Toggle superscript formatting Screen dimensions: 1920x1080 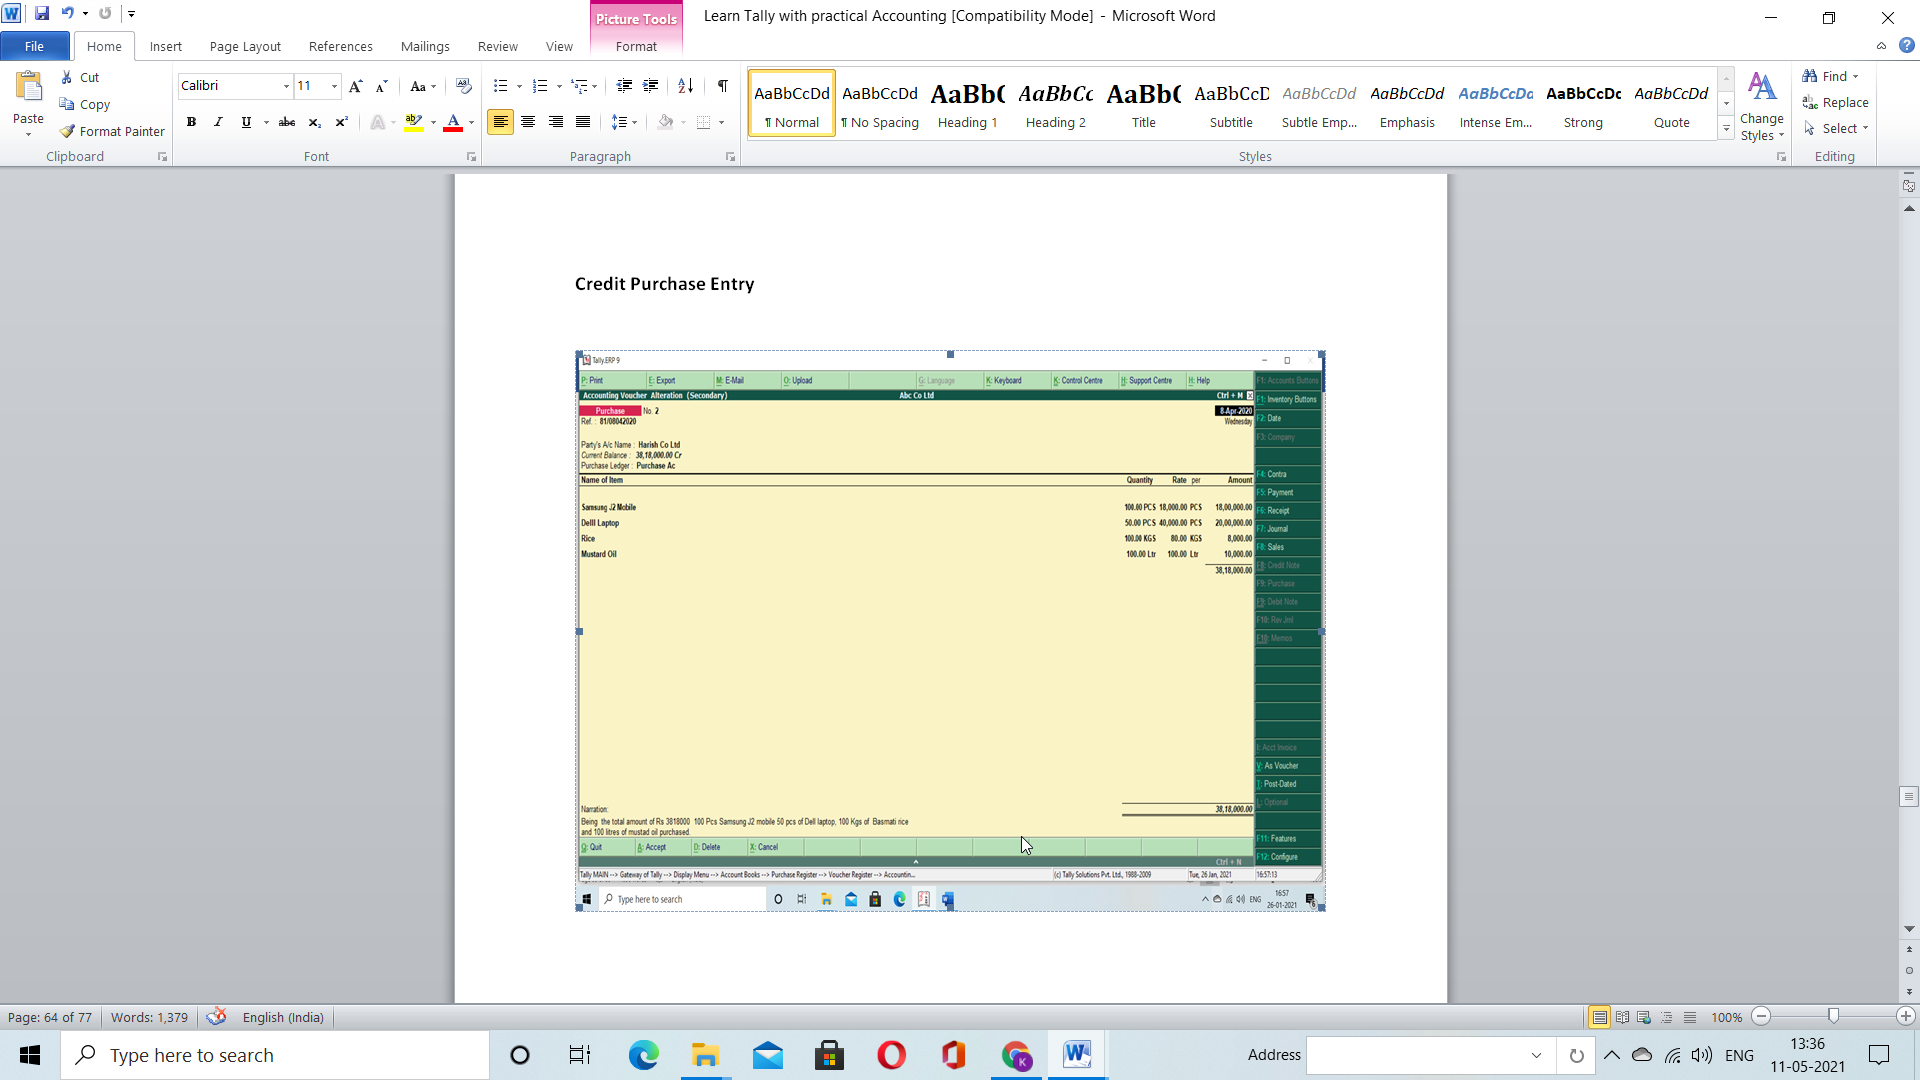[x=340, y=122]
